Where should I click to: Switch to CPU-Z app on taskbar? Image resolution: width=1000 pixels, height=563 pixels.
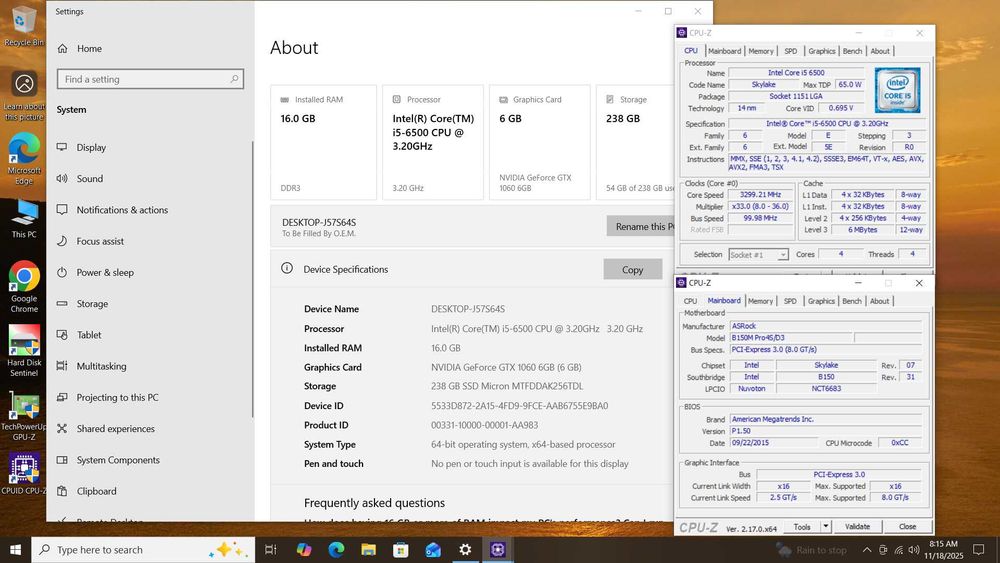pyautogui.click(x=498, y=550)
